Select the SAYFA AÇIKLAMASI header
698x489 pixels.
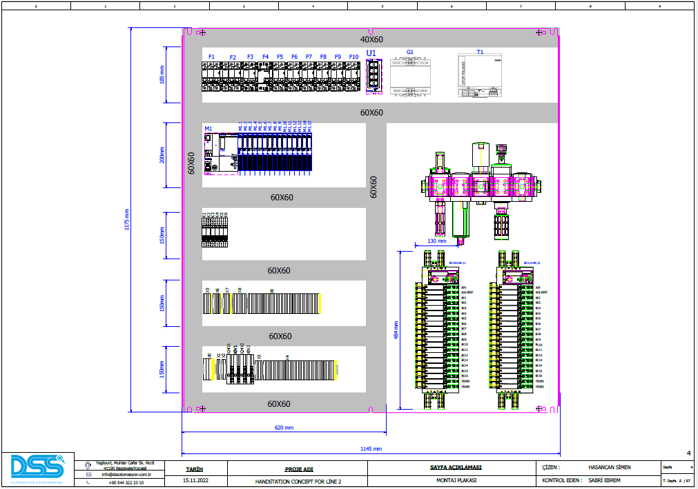[x=455, y=467]
